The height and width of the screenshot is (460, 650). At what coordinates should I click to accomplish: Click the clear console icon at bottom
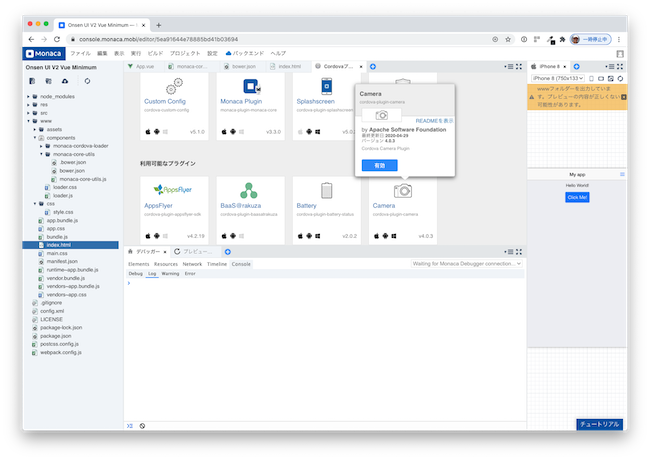(142, 426)
